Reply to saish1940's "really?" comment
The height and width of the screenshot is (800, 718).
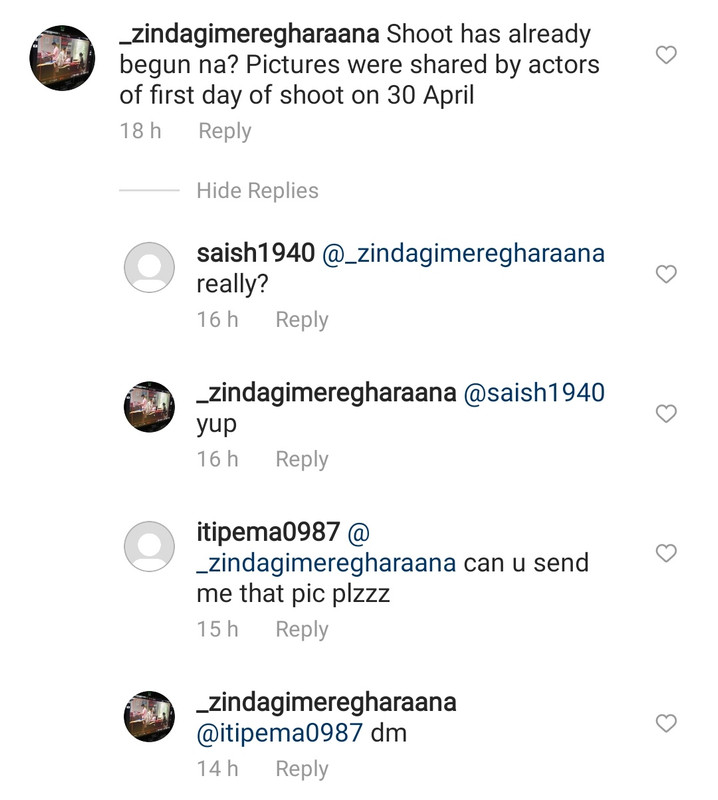302,320
